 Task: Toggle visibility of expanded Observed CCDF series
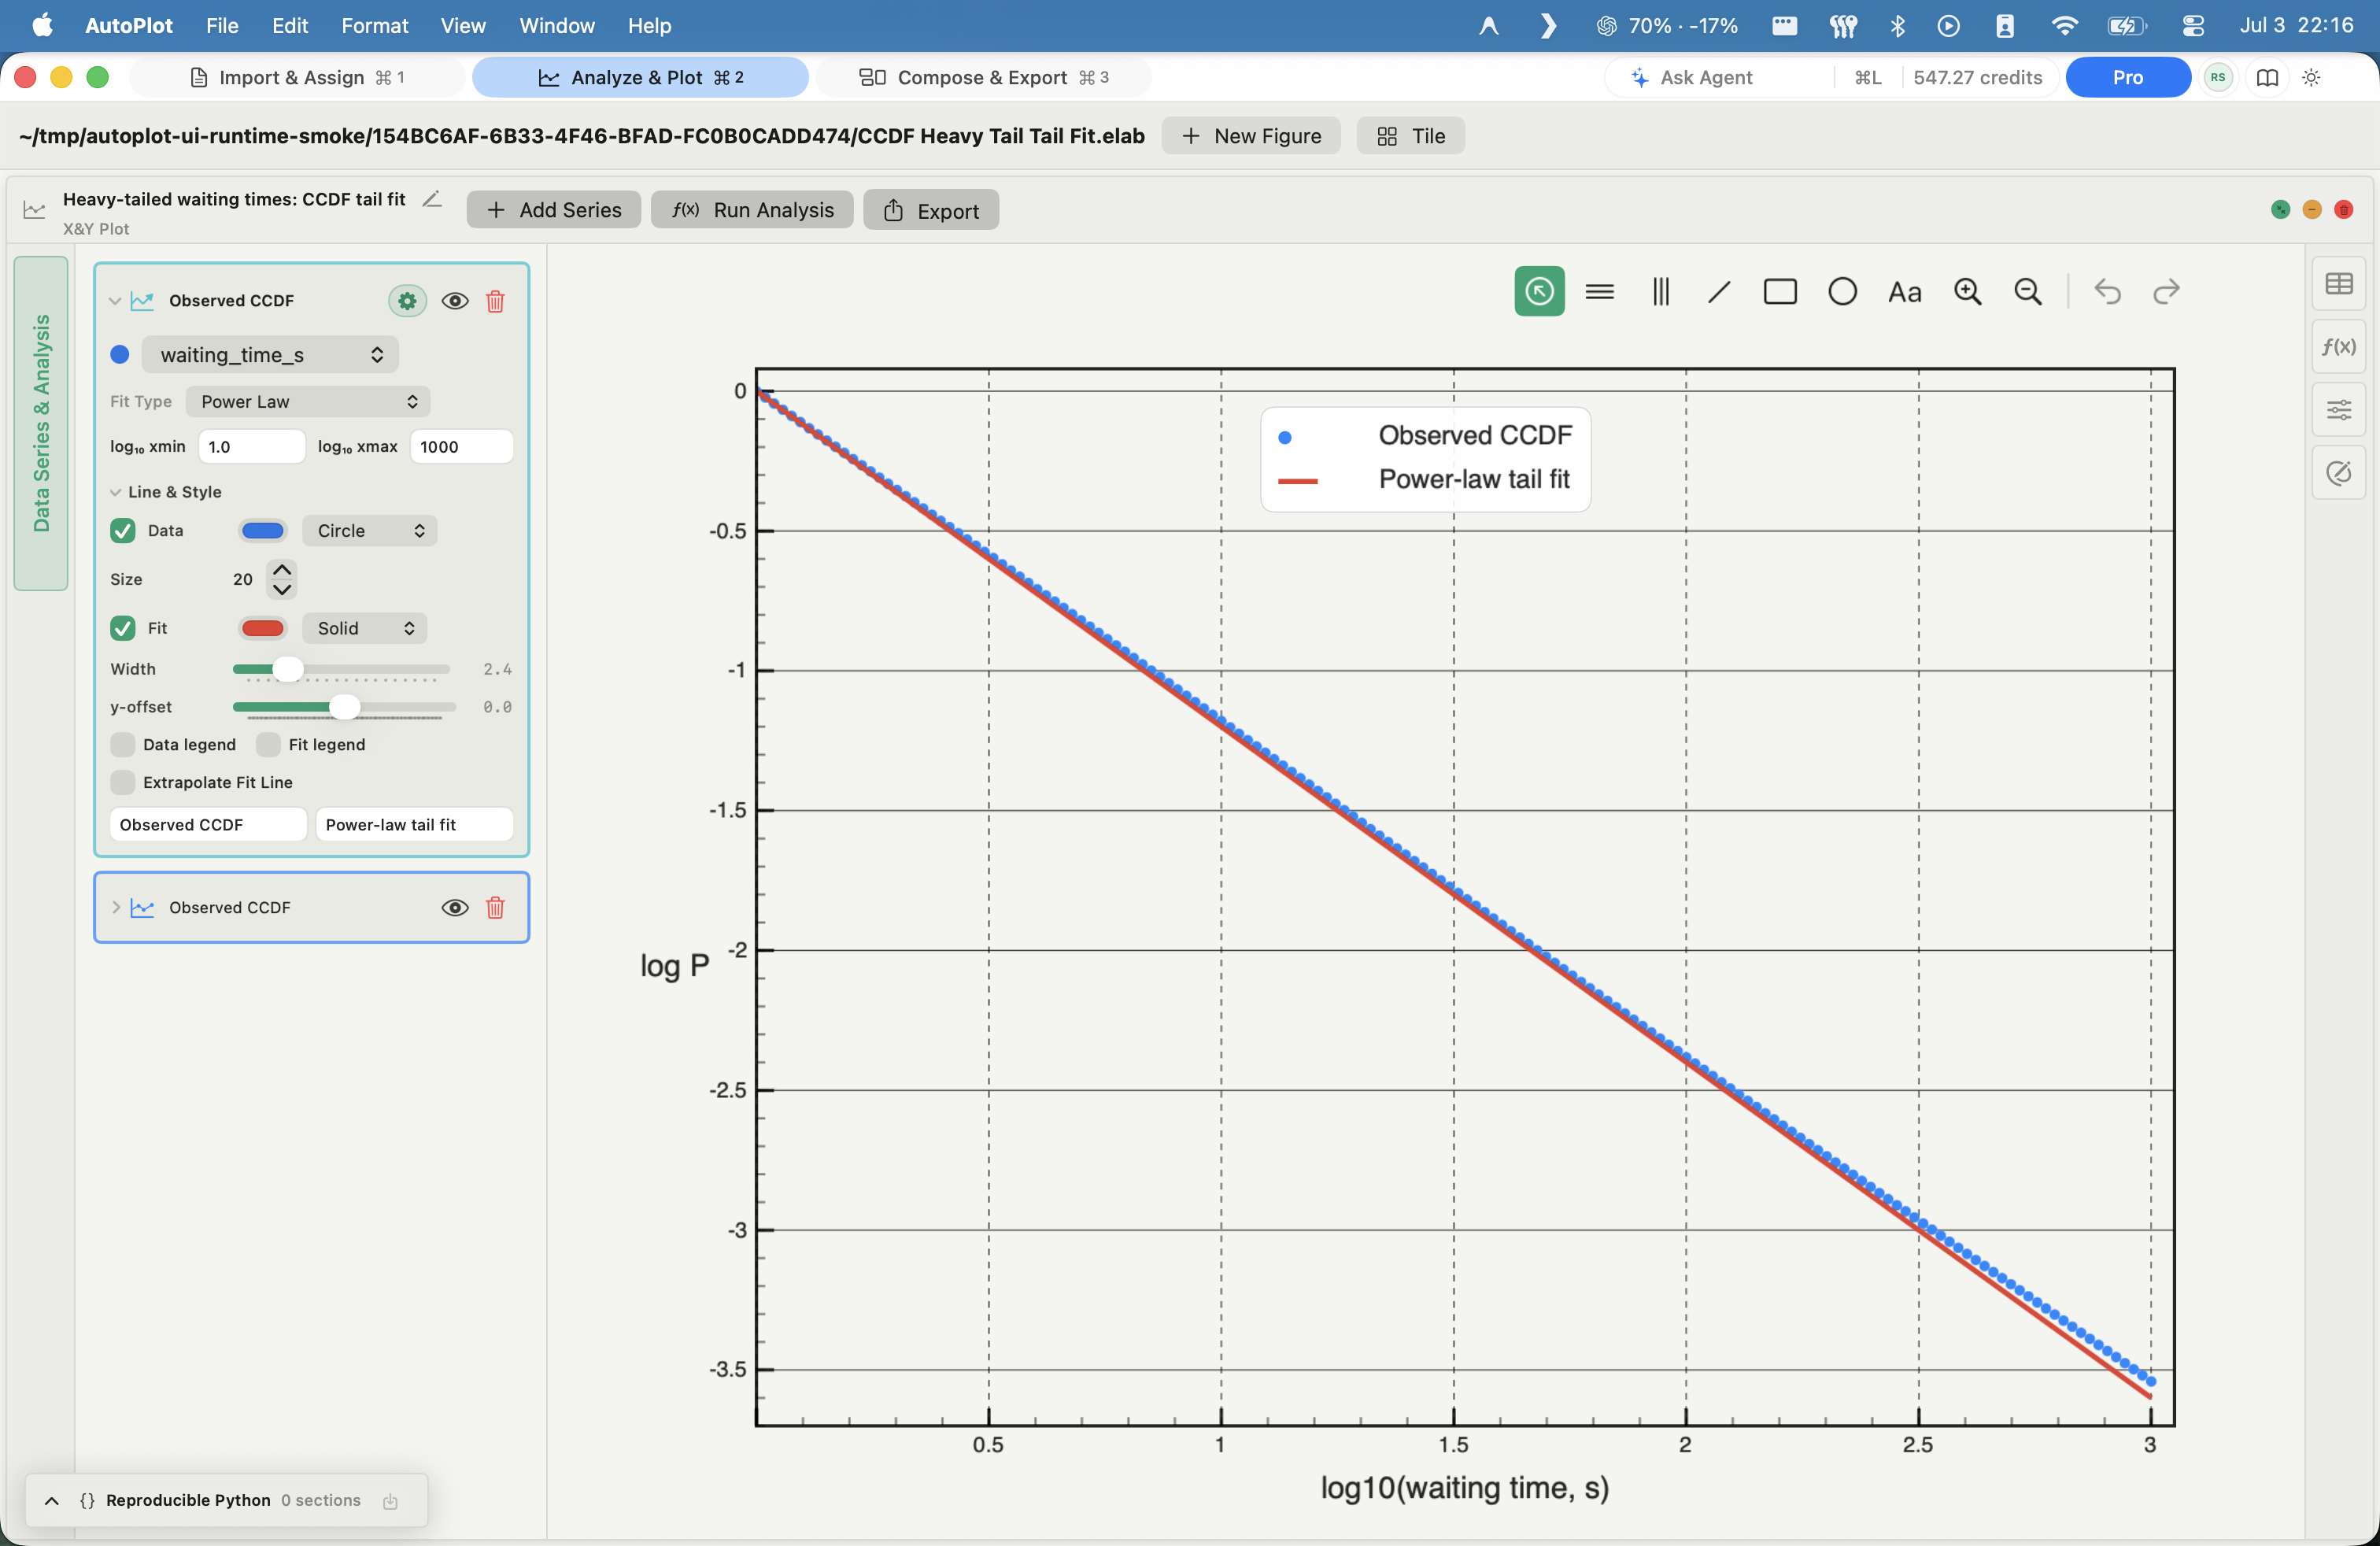455,300
